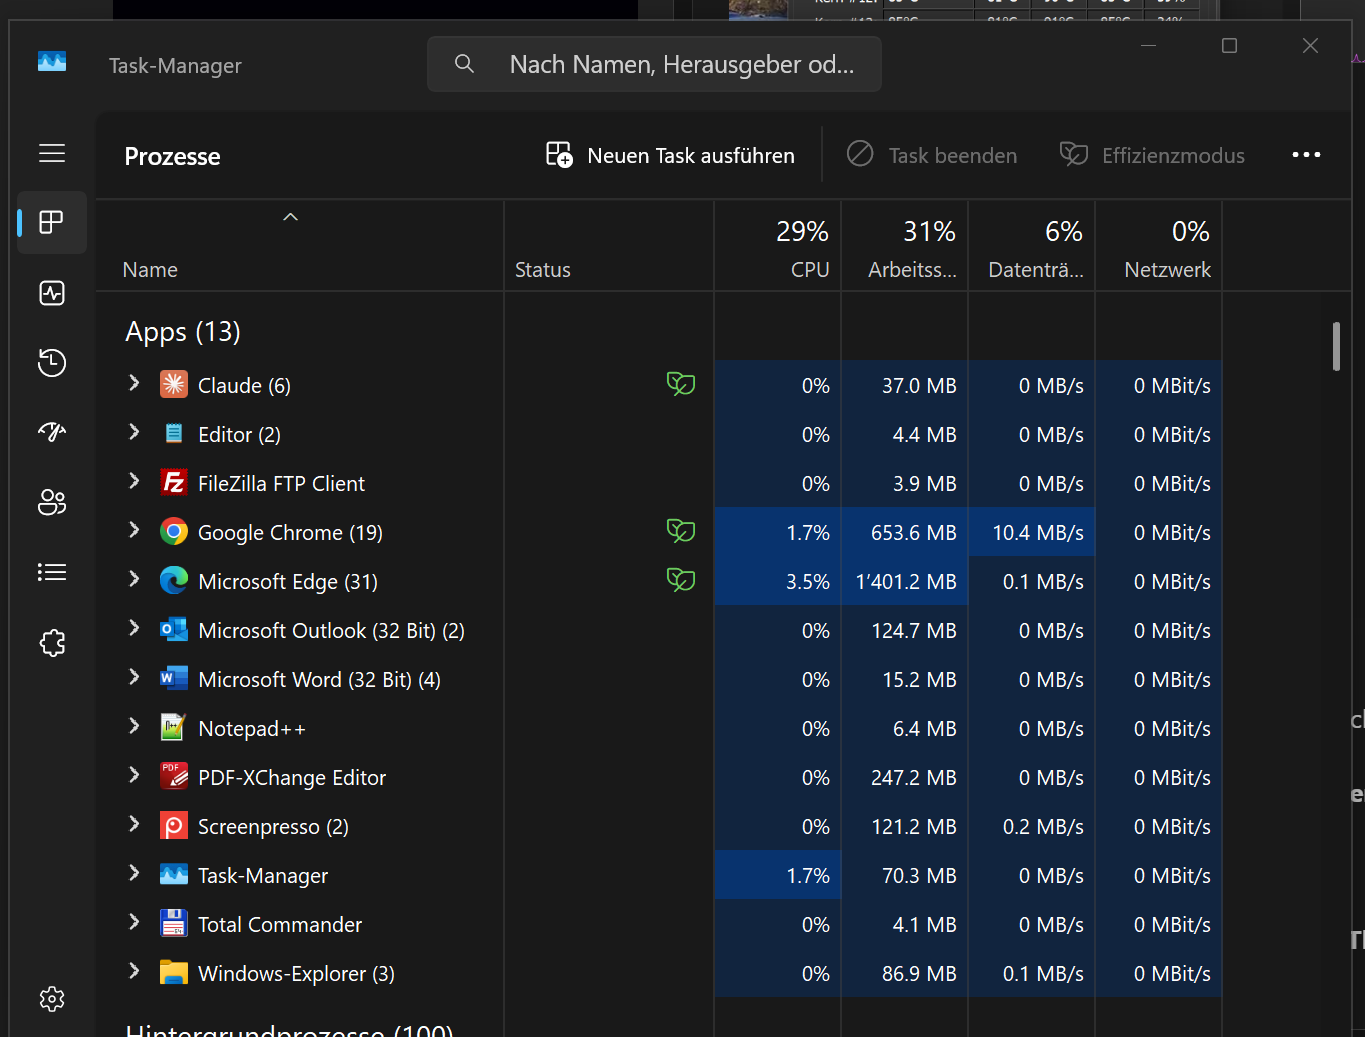Sort by Arbeitsspeicher memory column header
Image resolution: width=1365 pixels, height=1037 pixels.
click(905, 246)
